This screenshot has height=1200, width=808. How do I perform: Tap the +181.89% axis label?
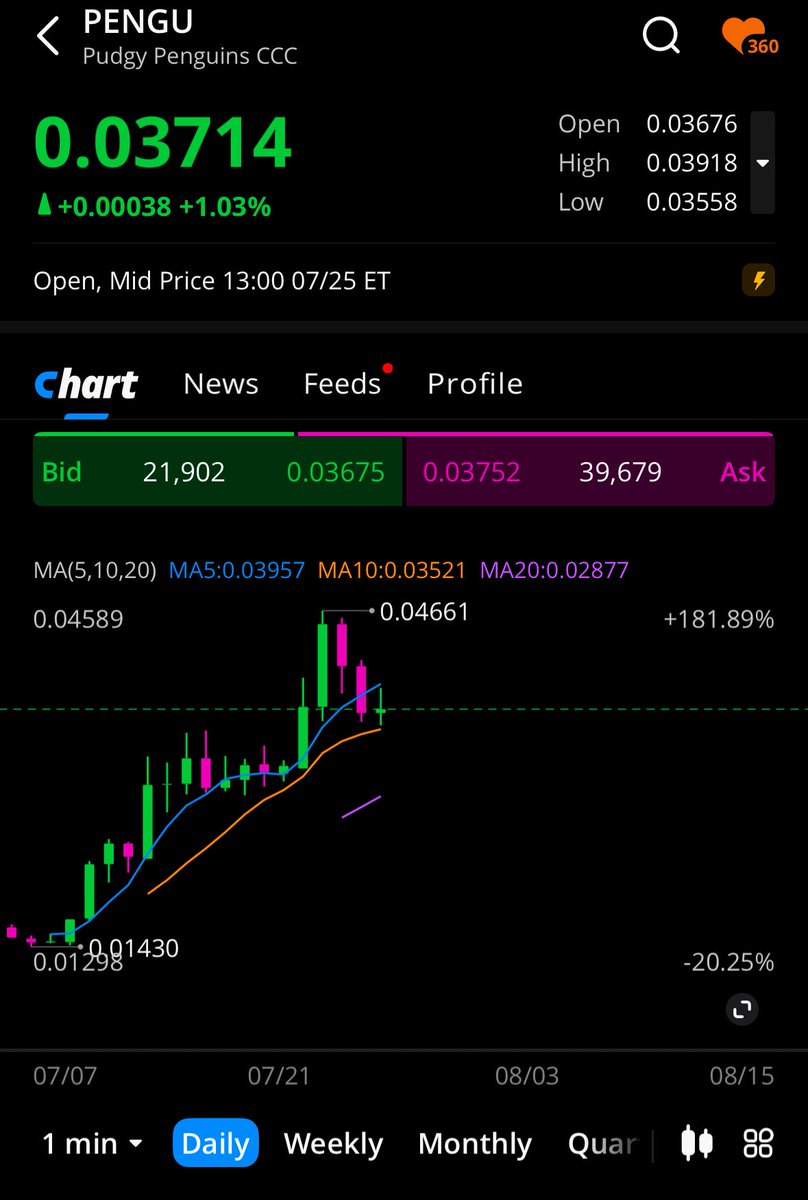[x=719, y=620]
